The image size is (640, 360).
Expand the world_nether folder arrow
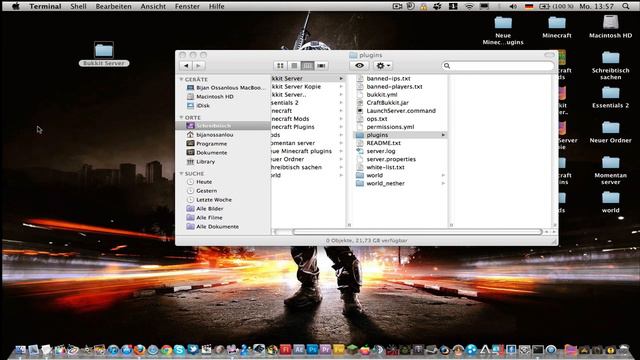(x=443, y=184)
